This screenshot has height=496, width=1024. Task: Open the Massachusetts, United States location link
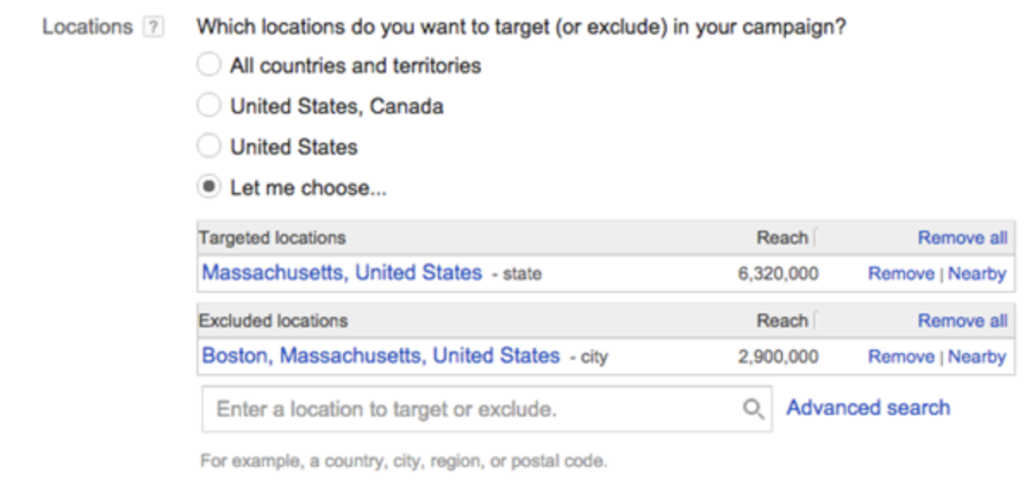[342, 272]
